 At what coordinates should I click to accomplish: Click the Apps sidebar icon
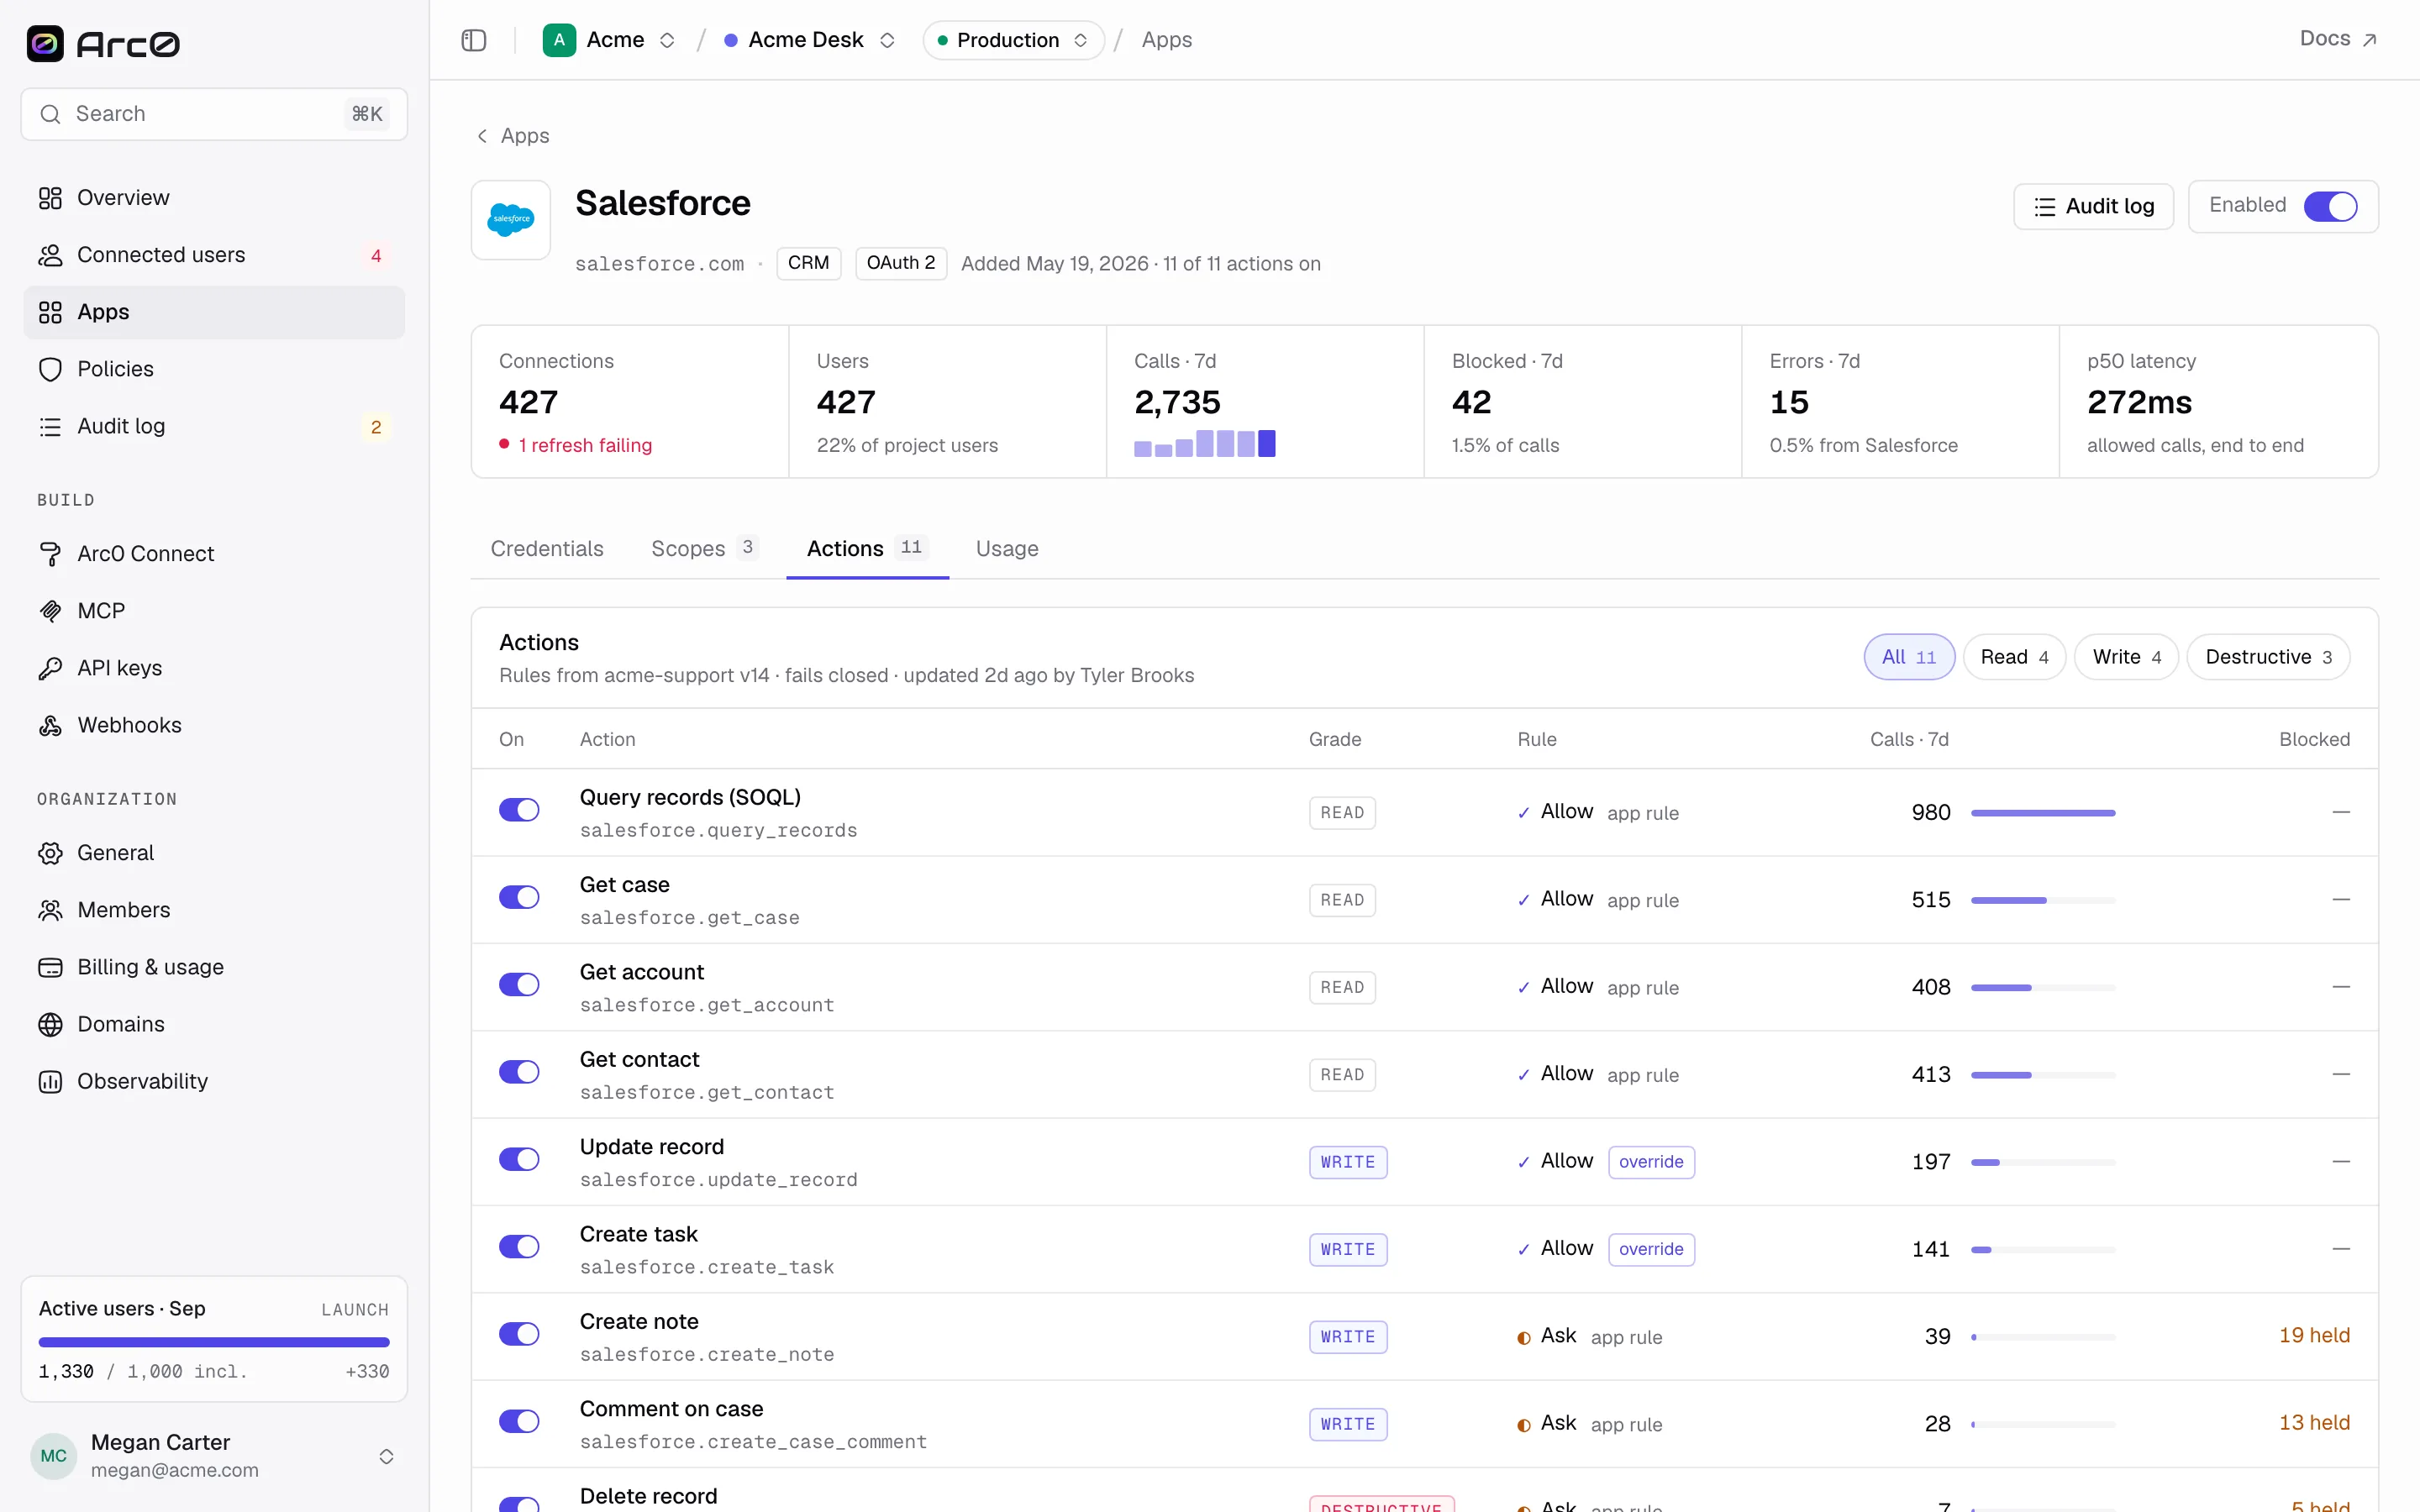[x=50, y=312]
